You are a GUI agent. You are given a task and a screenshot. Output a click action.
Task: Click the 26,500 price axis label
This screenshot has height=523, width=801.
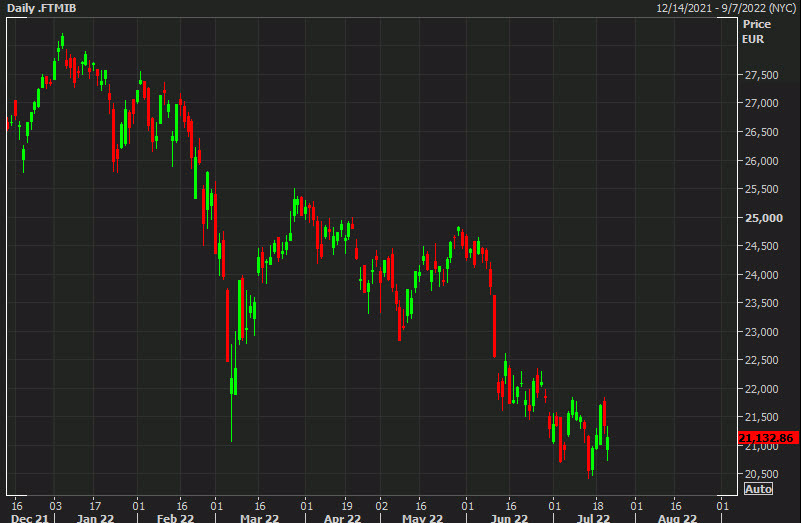click(x=761, y=132)
